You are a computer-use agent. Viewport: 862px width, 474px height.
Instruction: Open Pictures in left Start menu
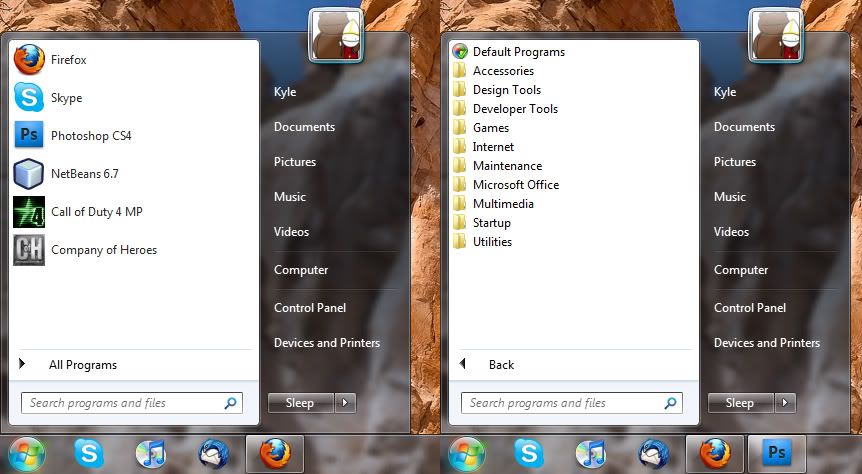295,162
